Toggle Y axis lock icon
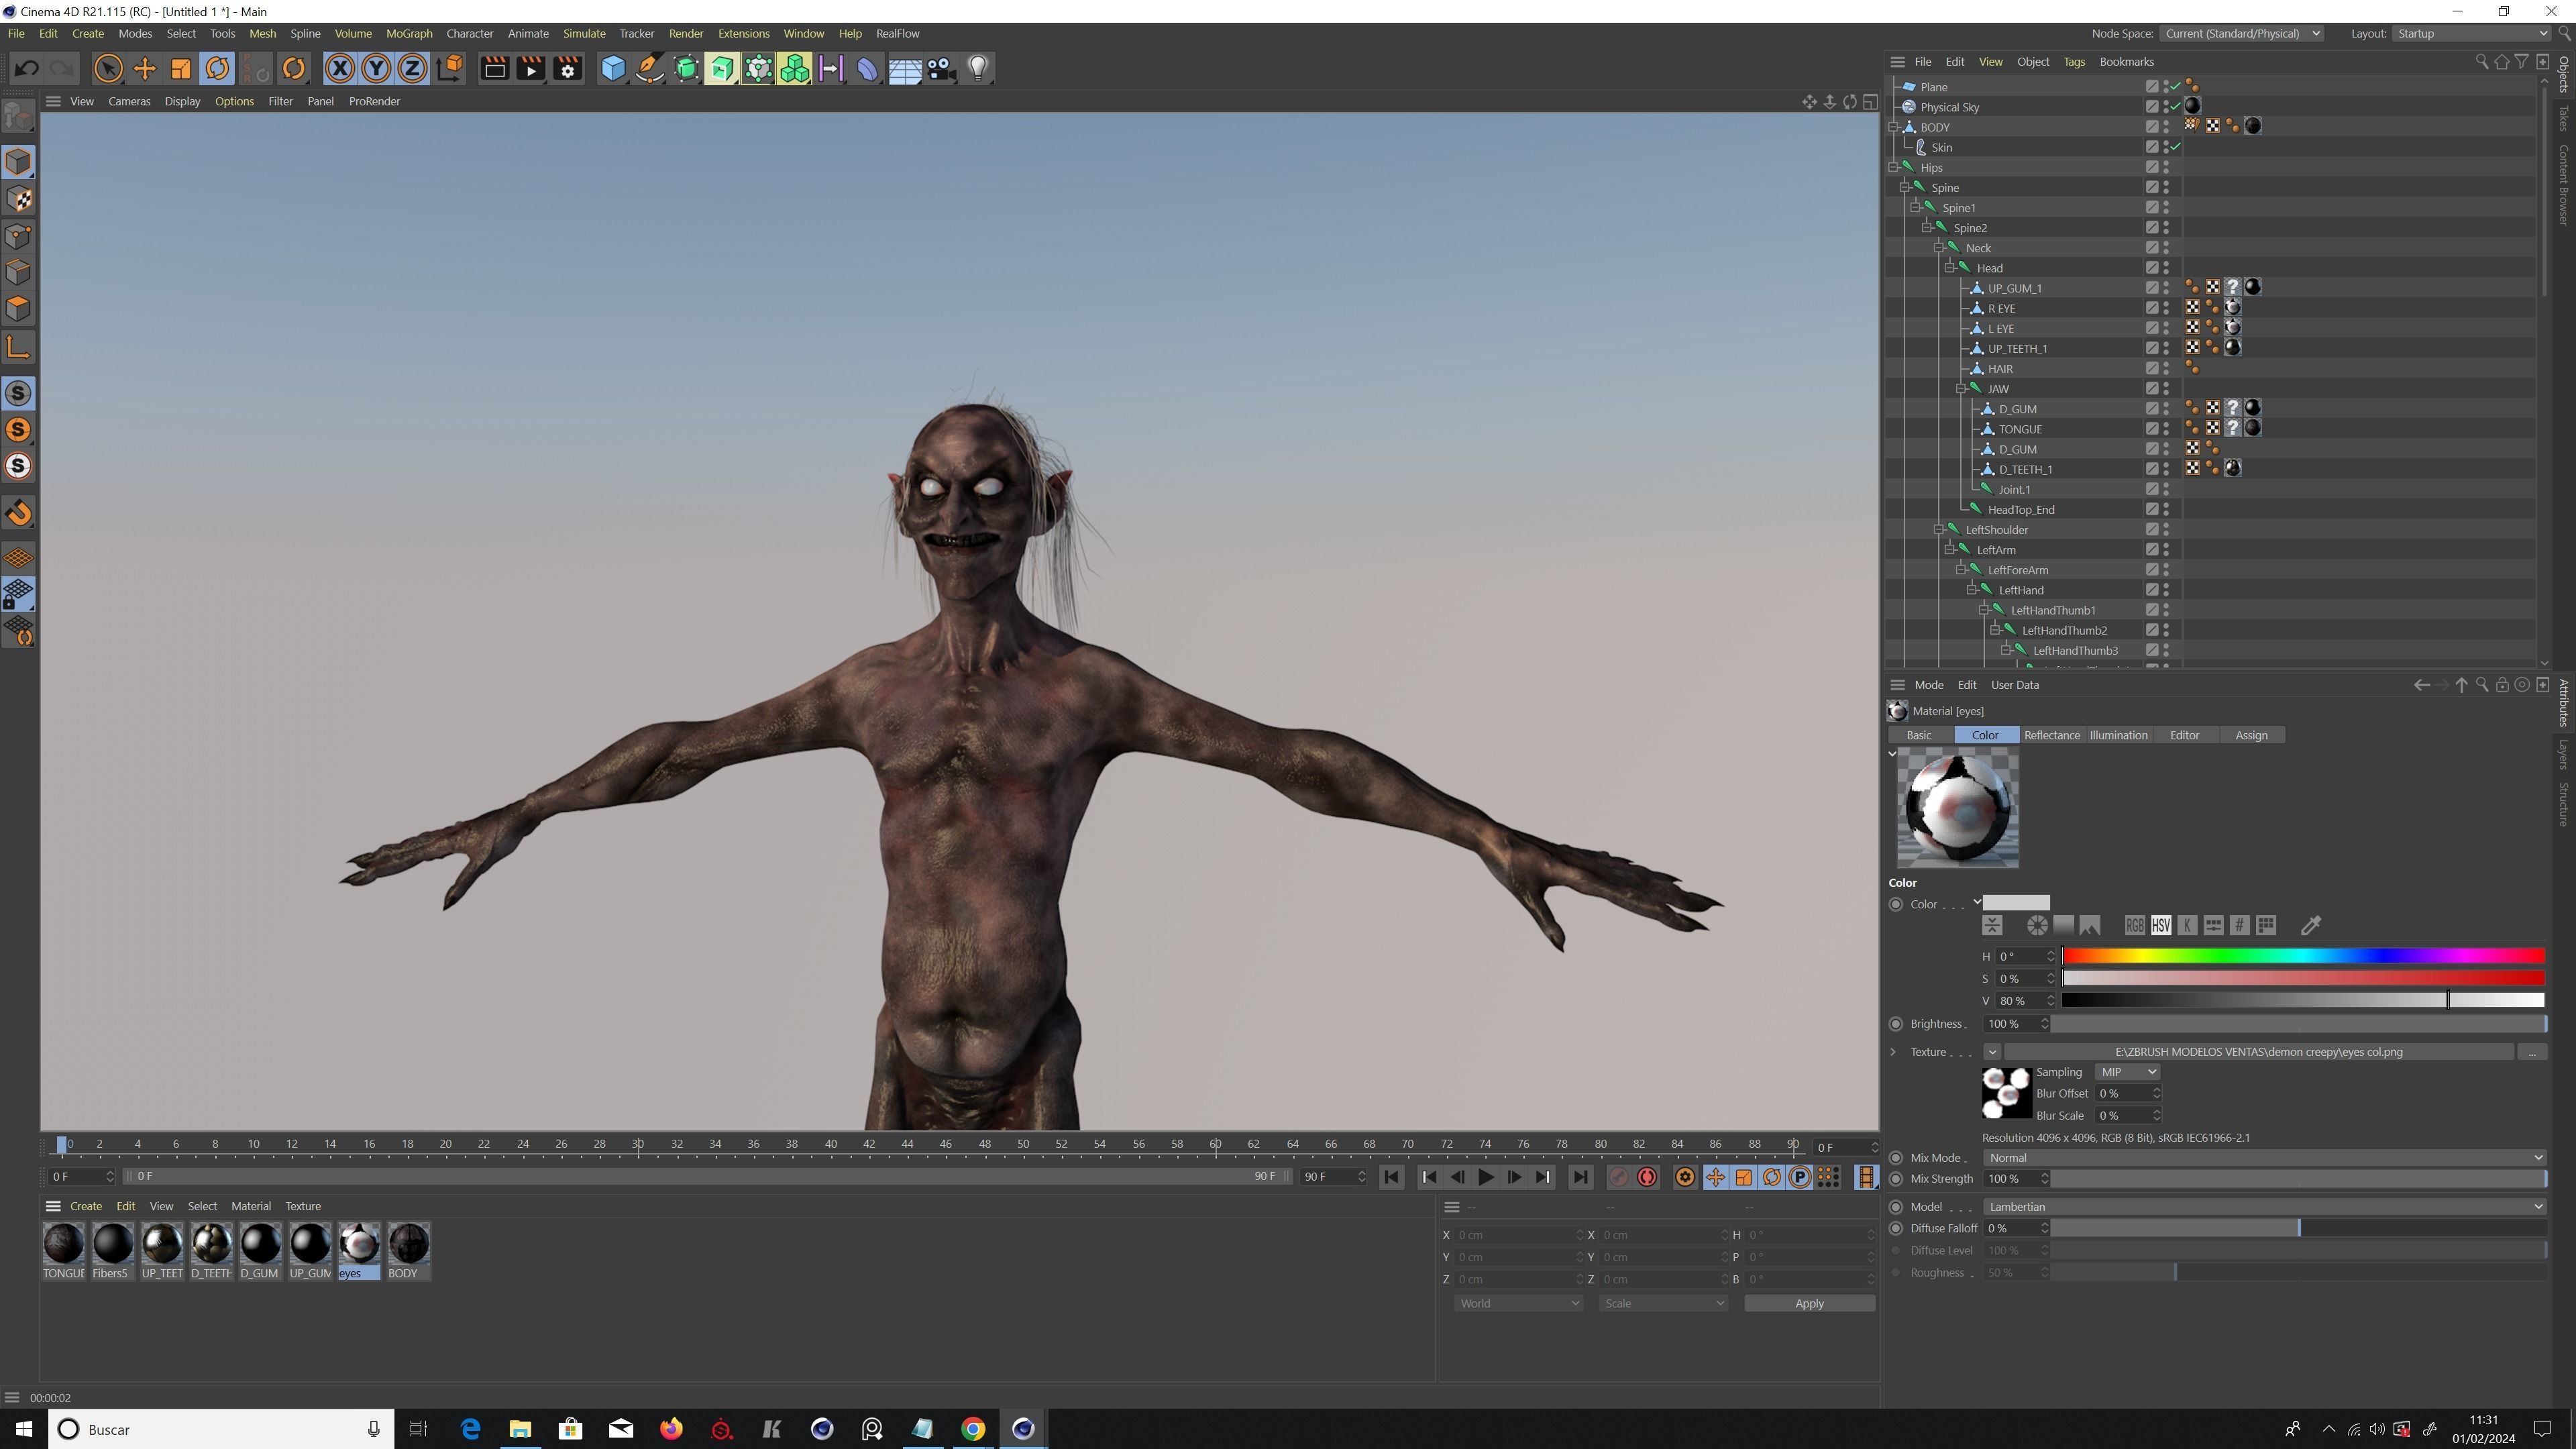This screenshot has height=1449, width=2576. tap(376, 69)
